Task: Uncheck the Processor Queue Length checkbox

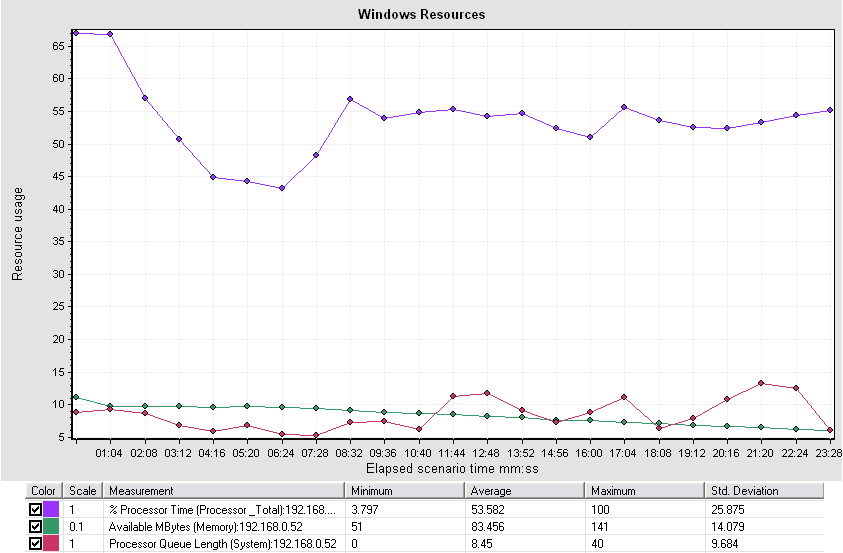Action: [35, 543]
